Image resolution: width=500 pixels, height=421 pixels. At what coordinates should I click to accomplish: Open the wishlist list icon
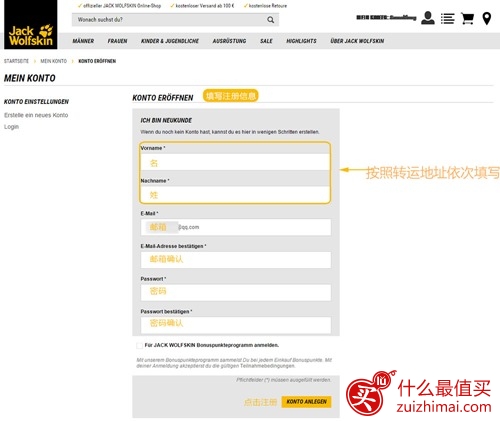pos(447,19)
